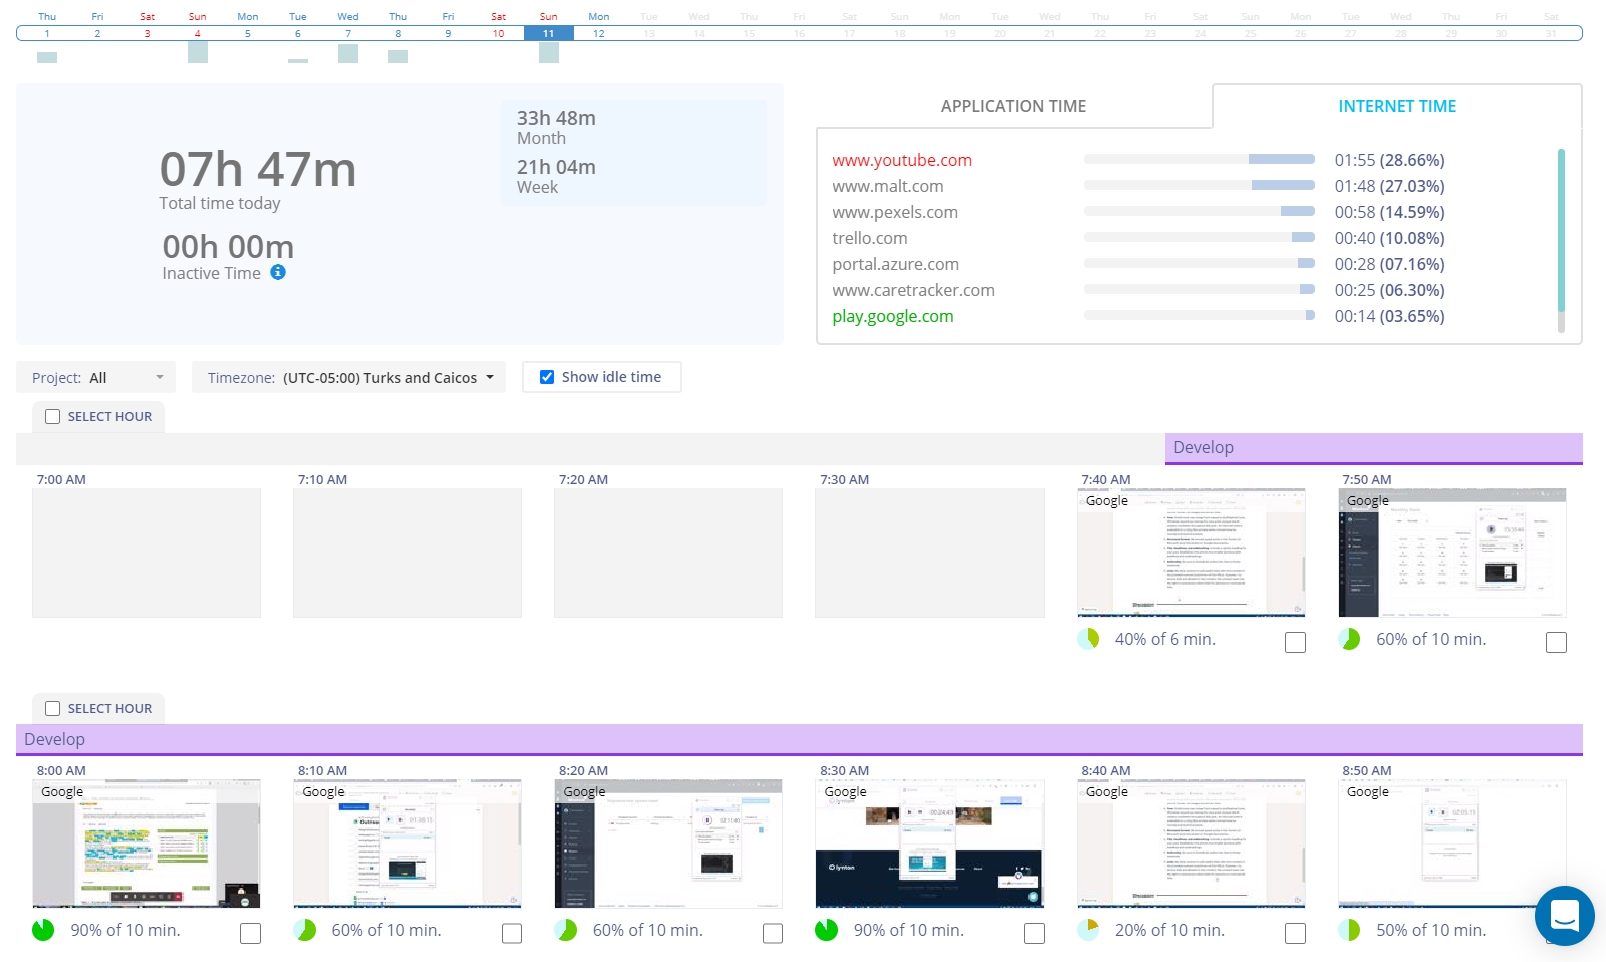Uncheck the Show idle time checkbox

[x=547, y=377]
